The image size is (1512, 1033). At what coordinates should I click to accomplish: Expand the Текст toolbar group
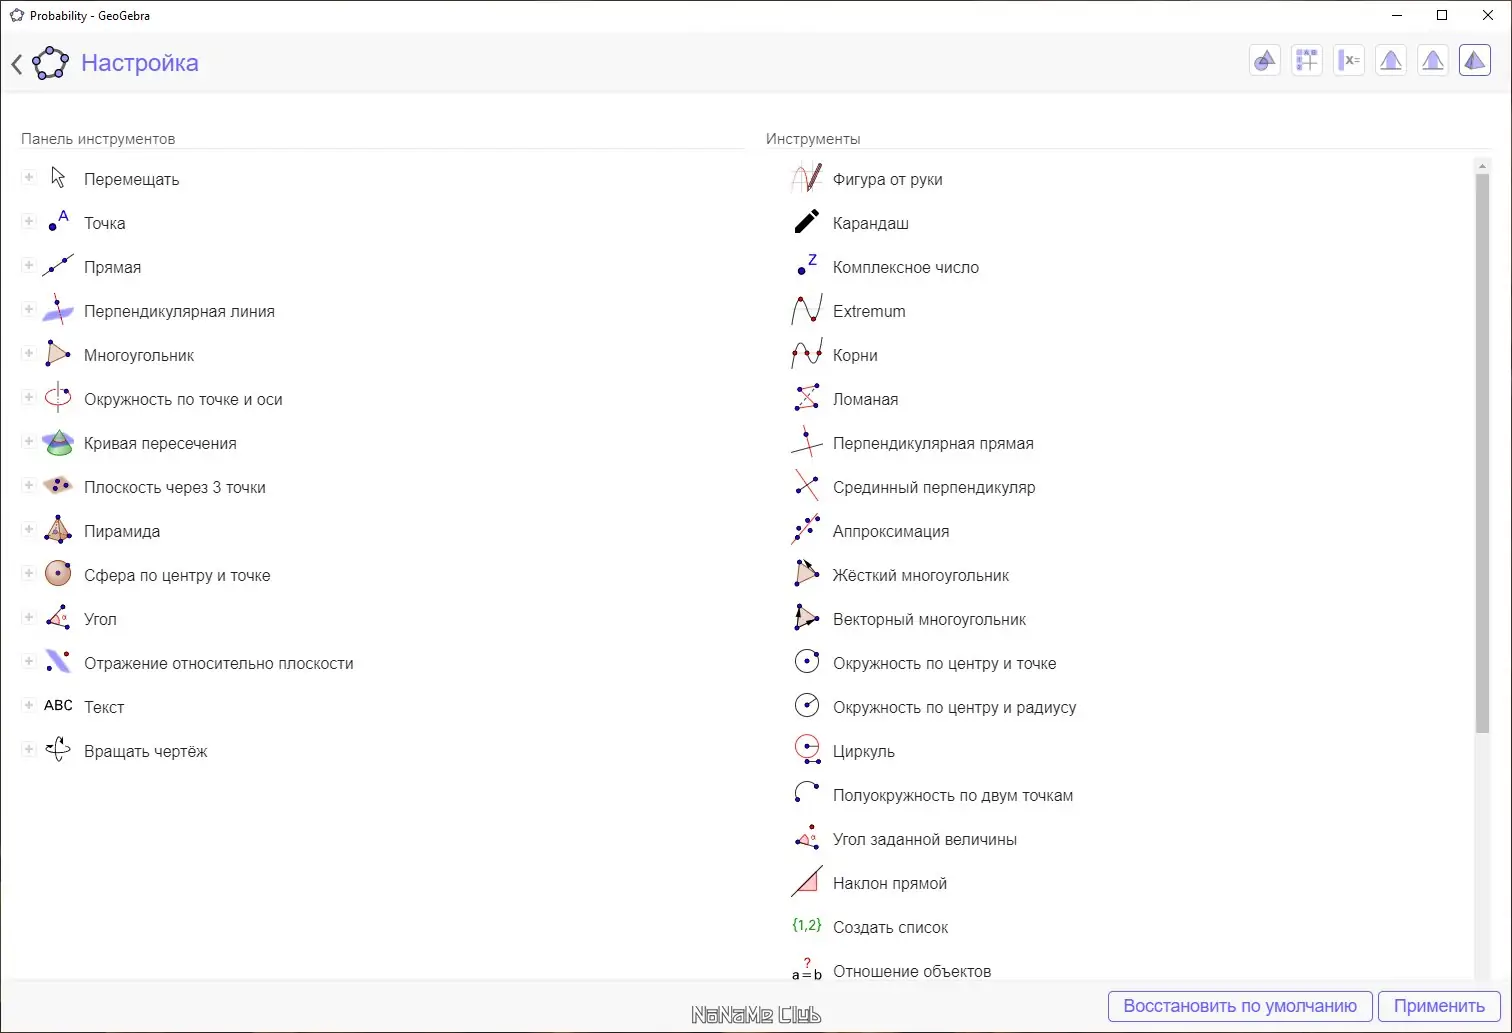[29, 706]
